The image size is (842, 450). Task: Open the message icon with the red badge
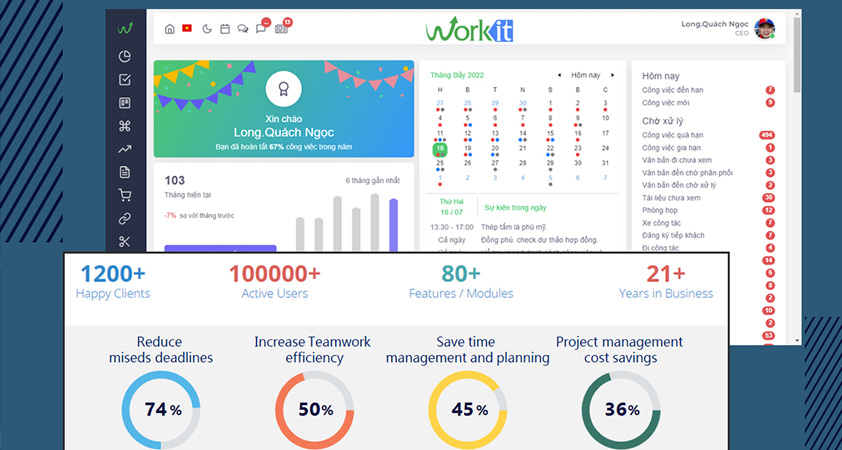point(262,28)
